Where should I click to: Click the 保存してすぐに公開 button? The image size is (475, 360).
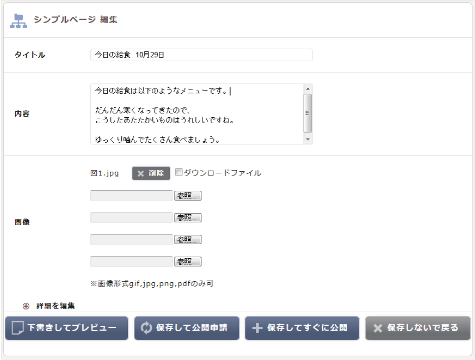point(302,328)
